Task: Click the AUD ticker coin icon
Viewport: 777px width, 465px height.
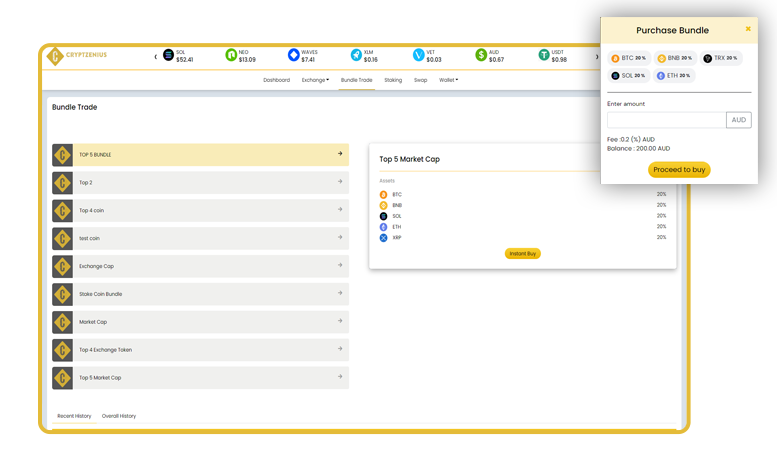Action: 481,55
